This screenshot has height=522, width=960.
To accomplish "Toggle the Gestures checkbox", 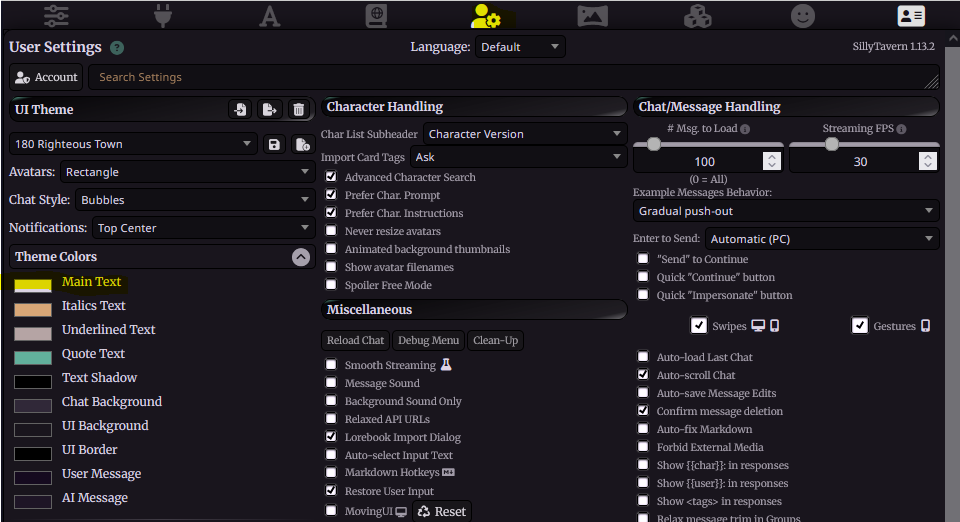I will (x=860, y=326).
